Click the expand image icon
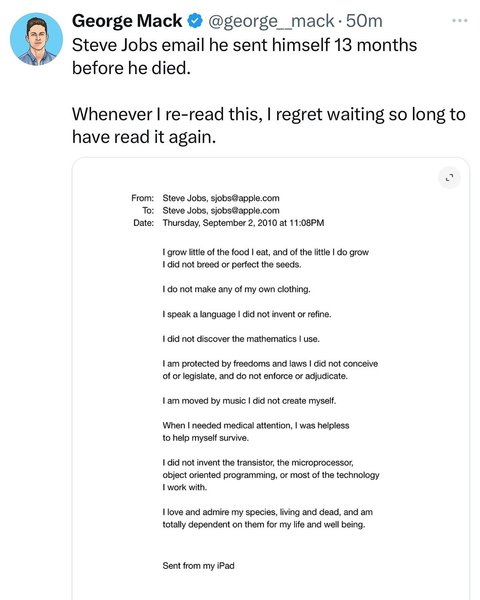 [449, 178]
